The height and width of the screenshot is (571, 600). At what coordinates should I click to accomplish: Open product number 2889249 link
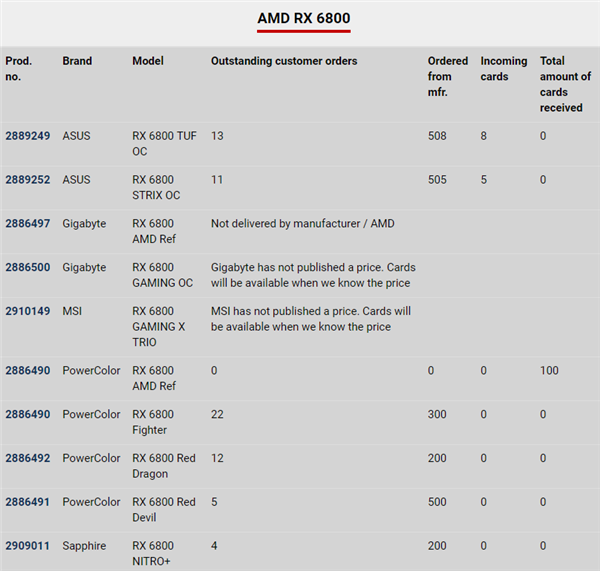pos(28,136)
